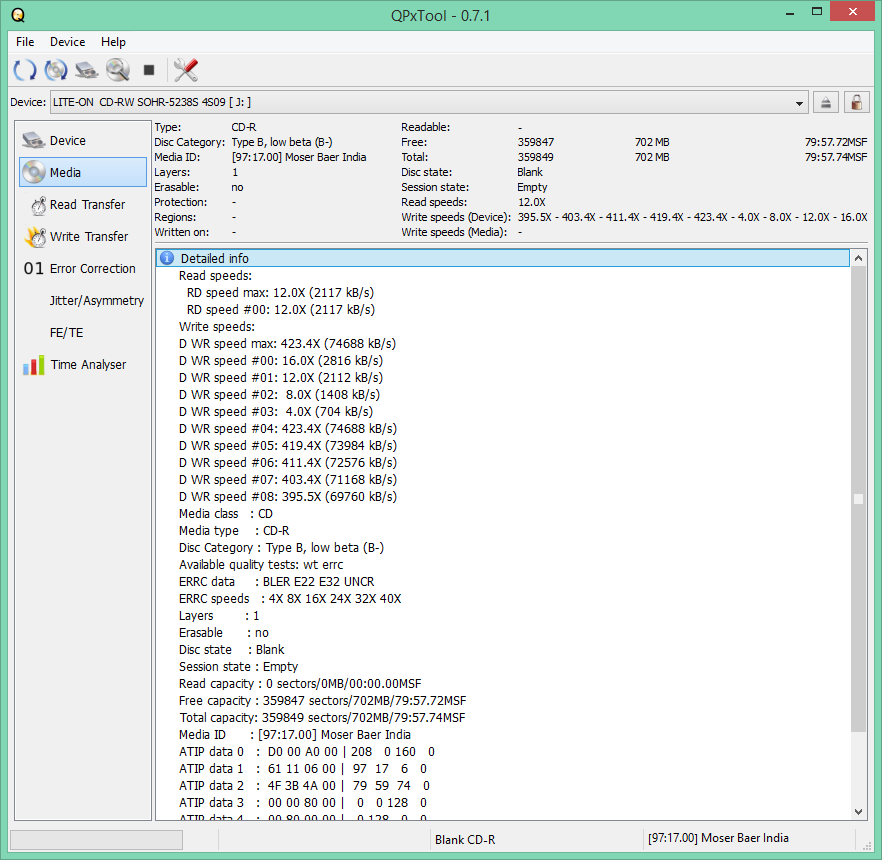Click the summary Type value 'CD-R'
This screenshot has width=882, height=860.
(x=244, y=127)
